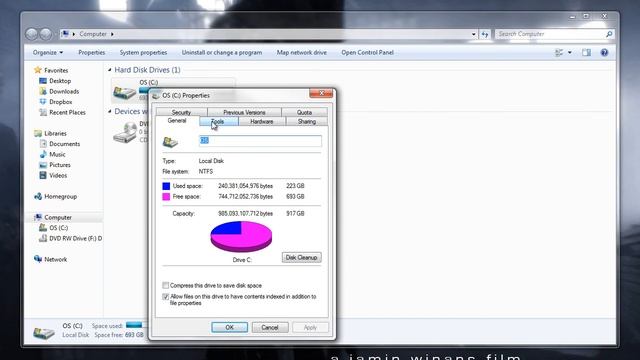Select Favorites star in navigation pane
Image resolution: width=640 pixels, height=360 pixels.
pyautogui.click(x=38, y=70)
